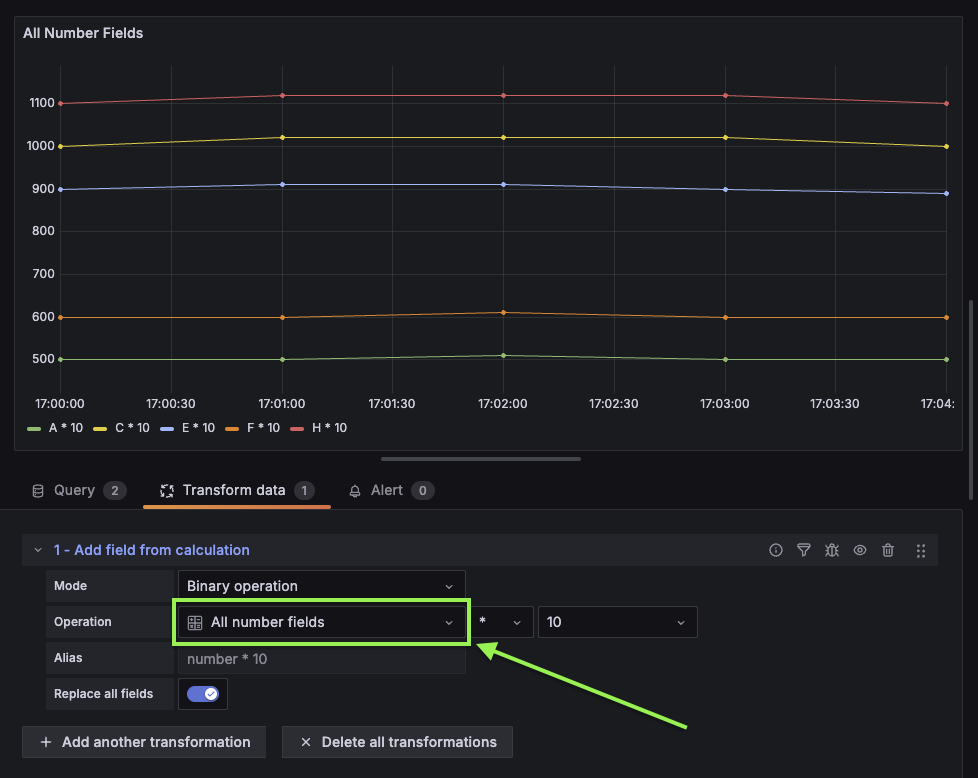Toggle the Replace all fields switch
Viewport: 978px width, 778px height.
pyautogui.click(x=203, y=694)
